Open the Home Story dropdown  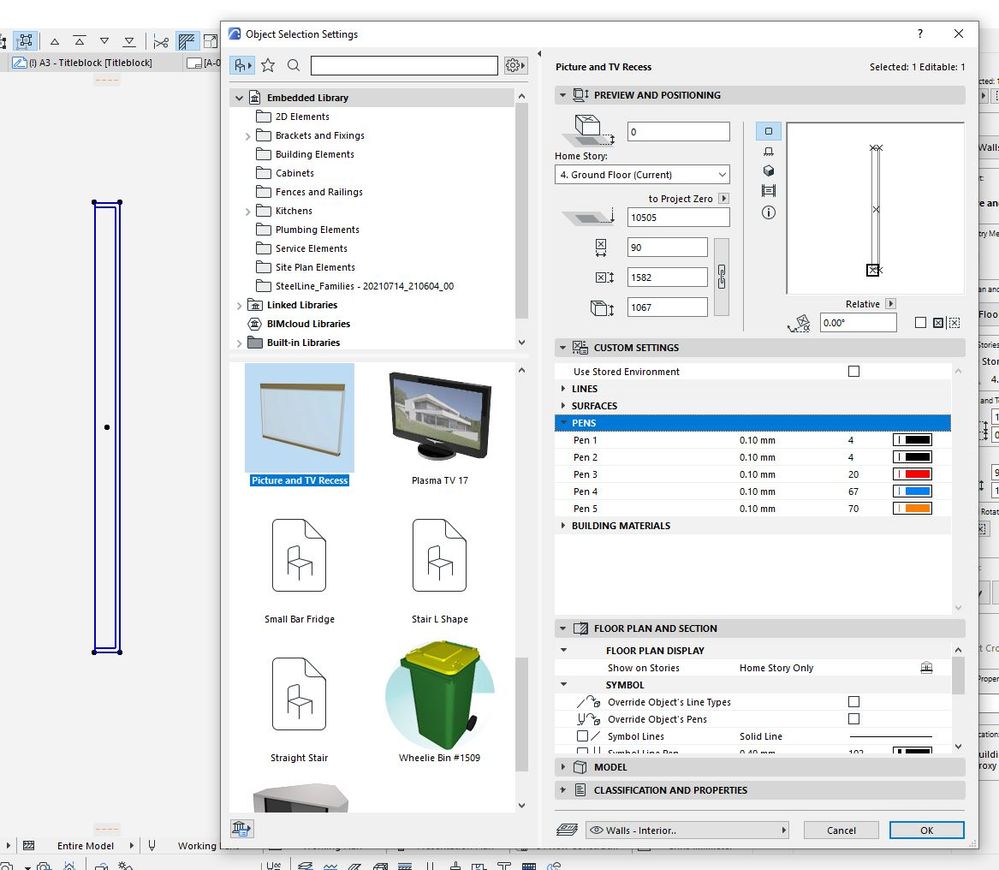642,175
